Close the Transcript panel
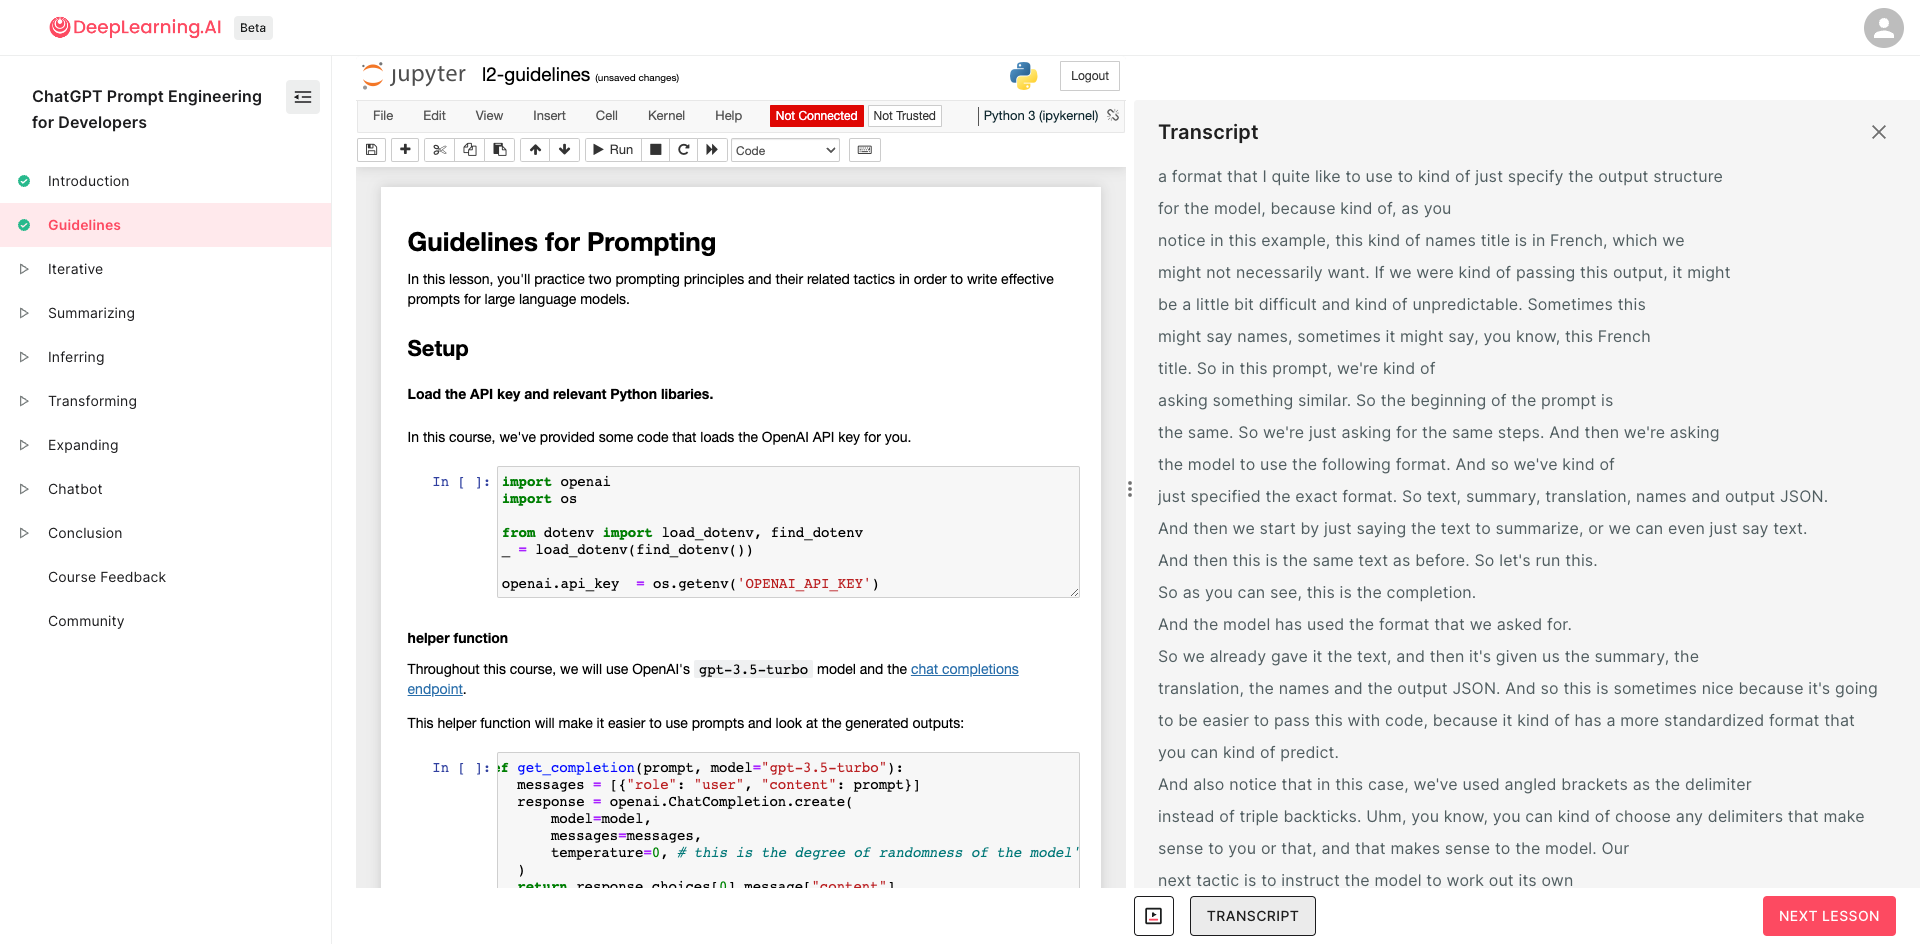Image resolution: width=1920 pixels, height=944 pixels. [1879, 132]
